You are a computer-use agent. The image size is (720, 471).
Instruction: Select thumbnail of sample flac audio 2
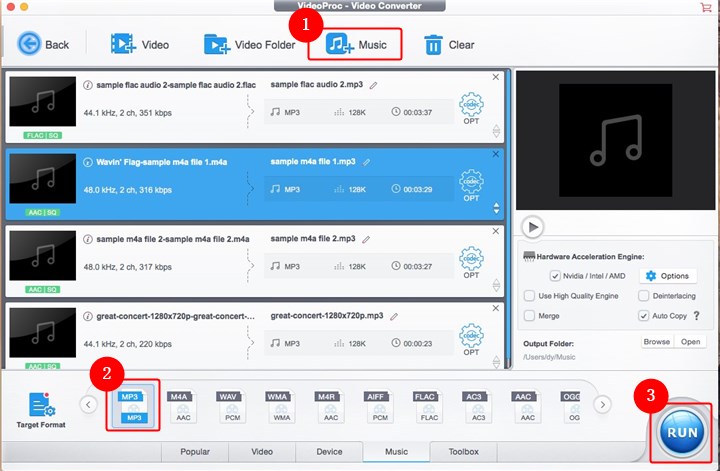(43, 101)
